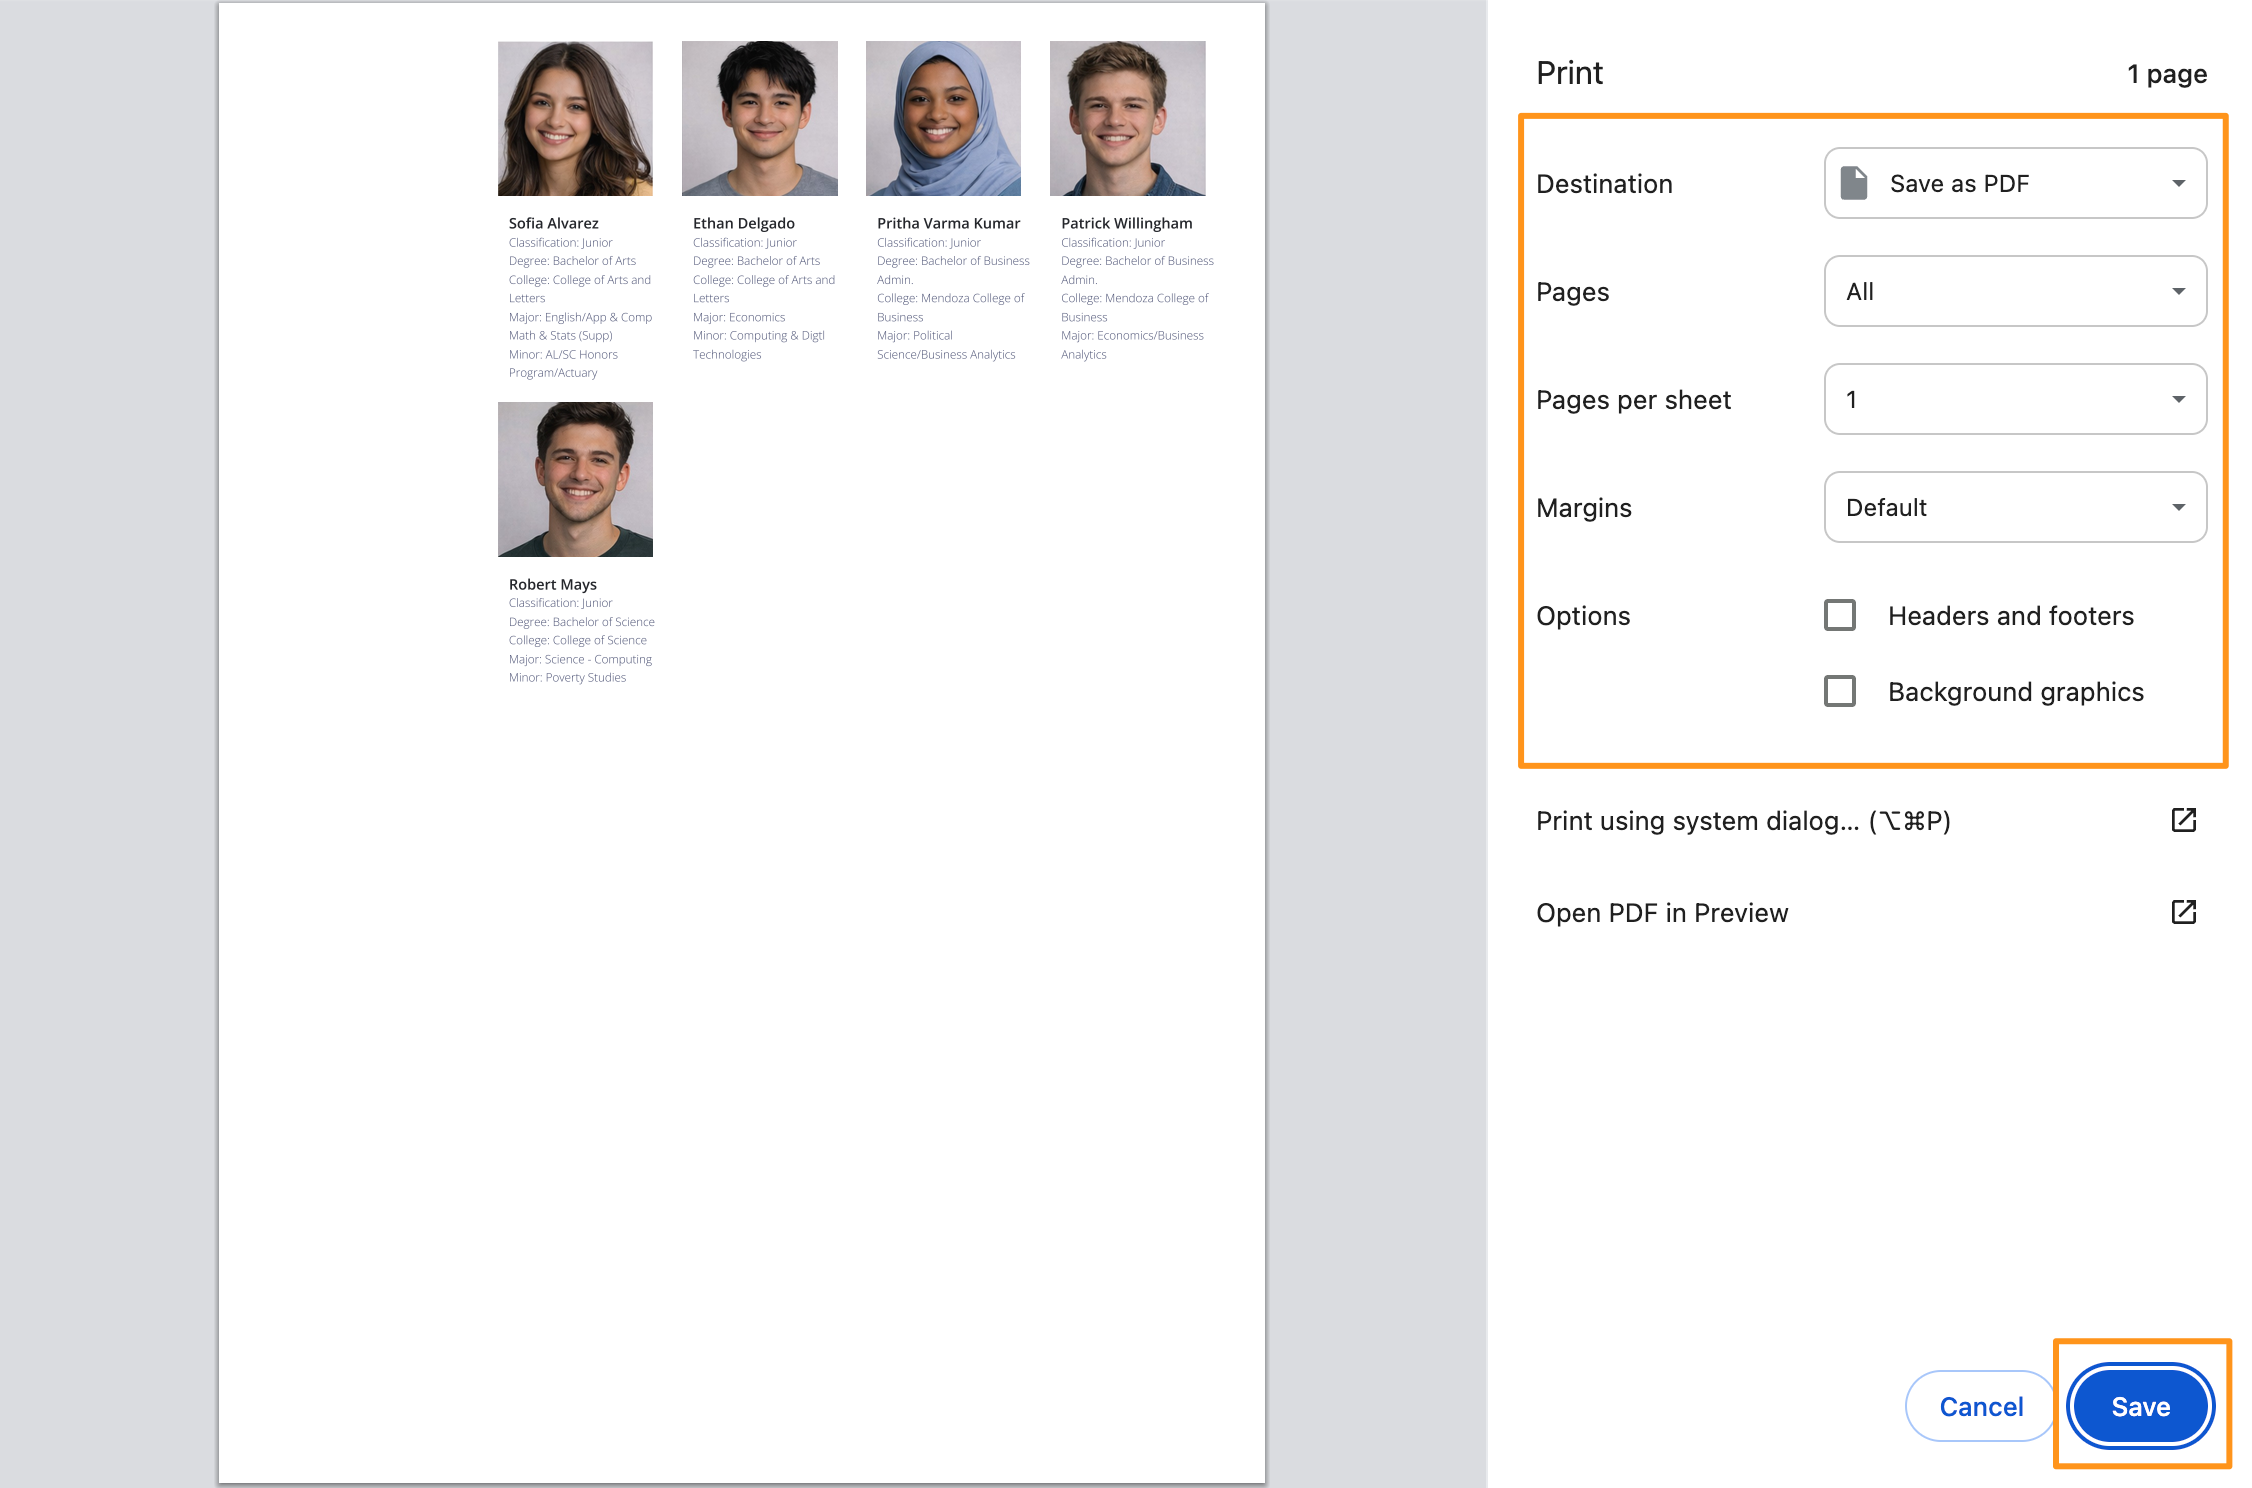This screenshot has width=2252, height=1488.
Task: Click the Destination dropdown arrow
Action: coord(2178,183)
